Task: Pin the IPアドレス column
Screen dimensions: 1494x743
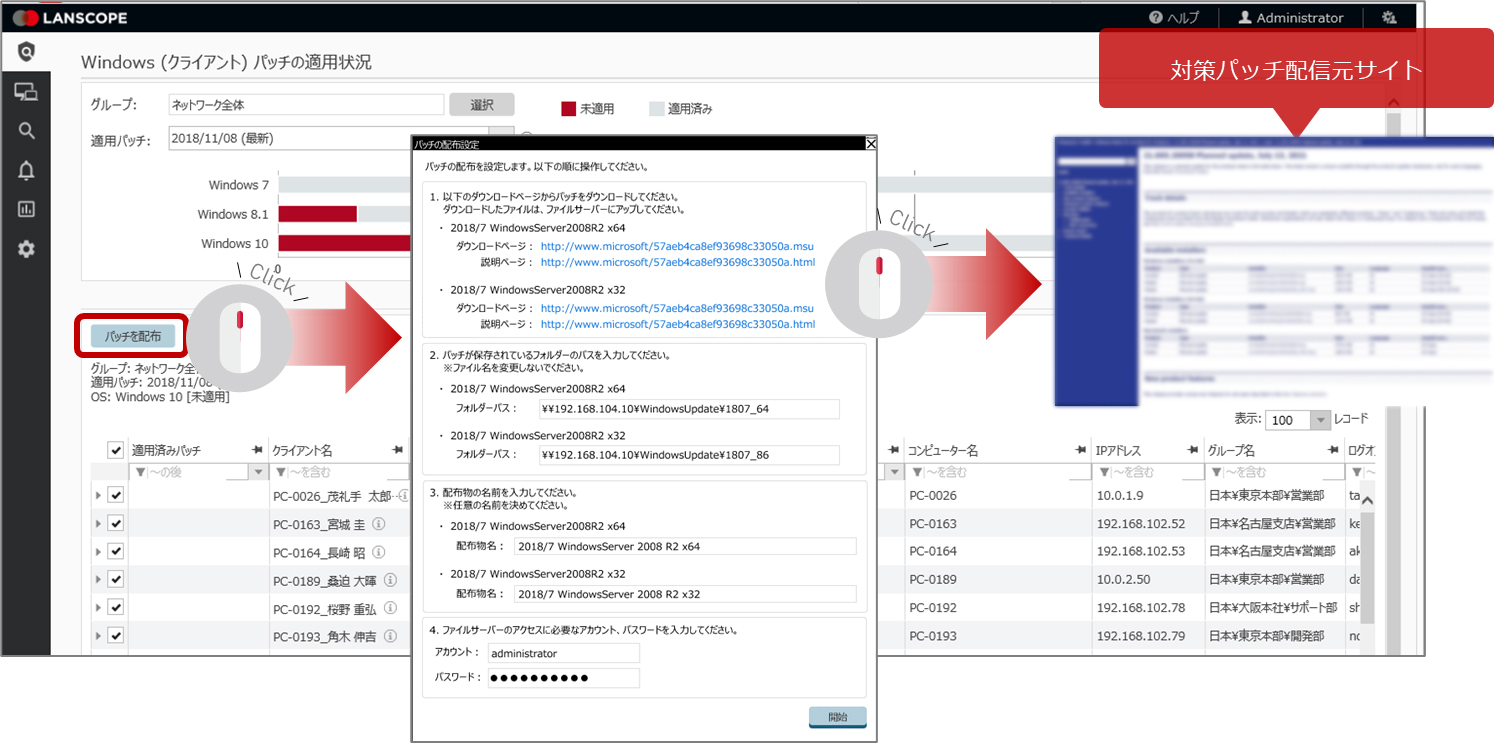Action: (1193, 450)
